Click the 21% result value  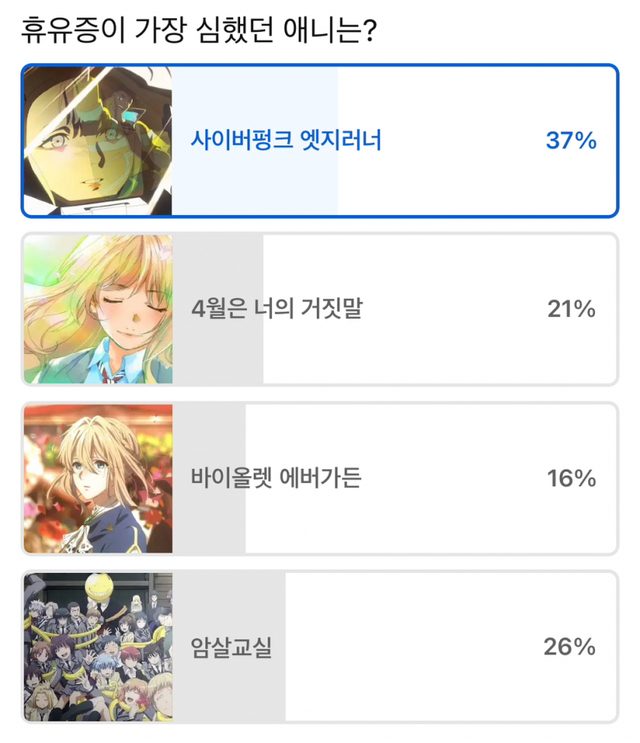[571, 310]
